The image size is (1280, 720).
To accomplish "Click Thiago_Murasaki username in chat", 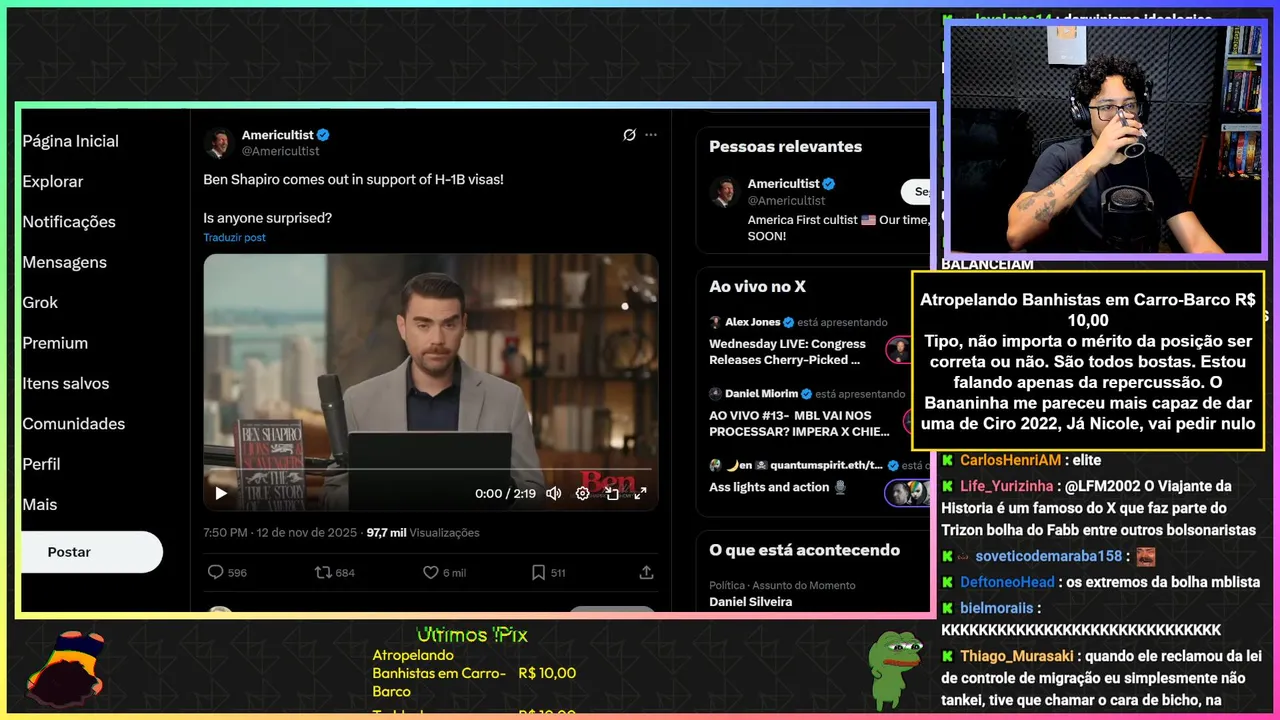I will pyautogui.click(x=1018, y=656).
